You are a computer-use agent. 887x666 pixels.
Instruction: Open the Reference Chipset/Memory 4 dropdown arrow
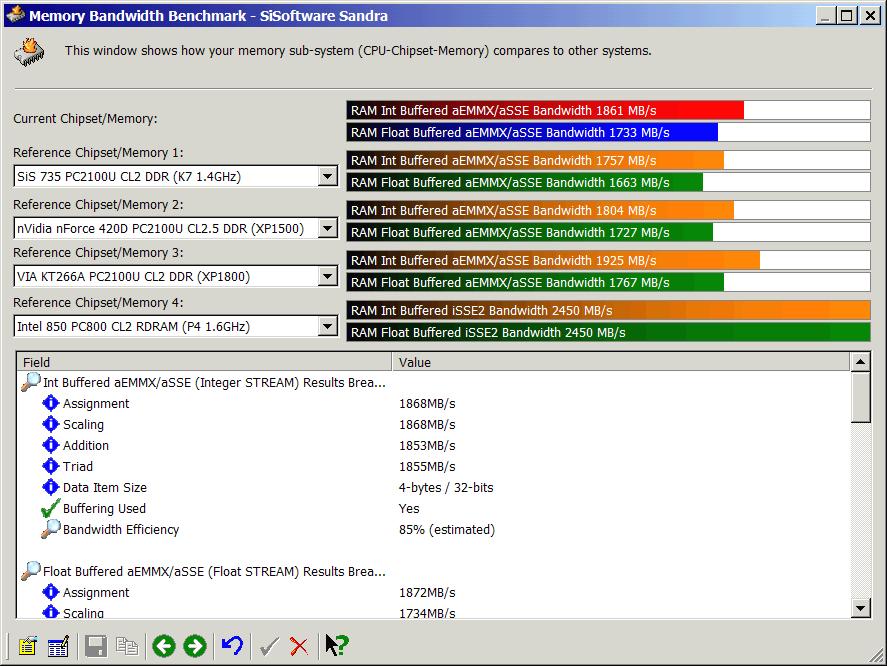click(327, 326)
